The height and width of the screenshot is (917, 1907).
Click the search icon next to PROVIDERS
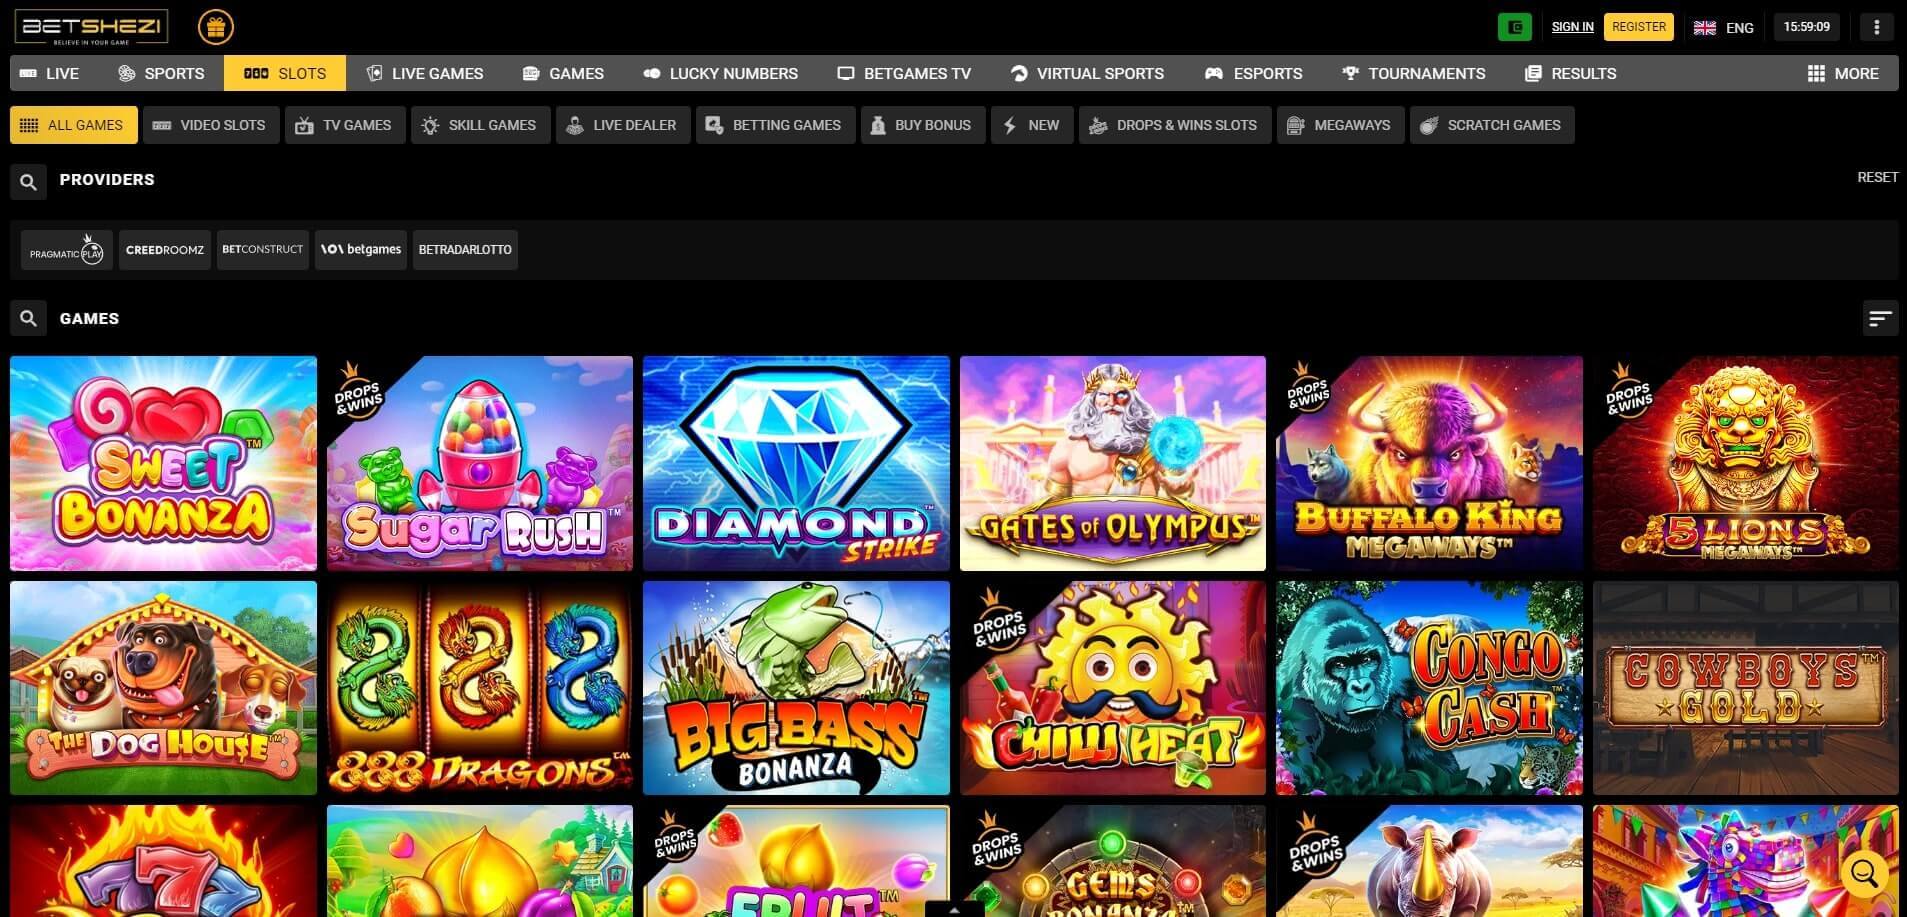28,181
